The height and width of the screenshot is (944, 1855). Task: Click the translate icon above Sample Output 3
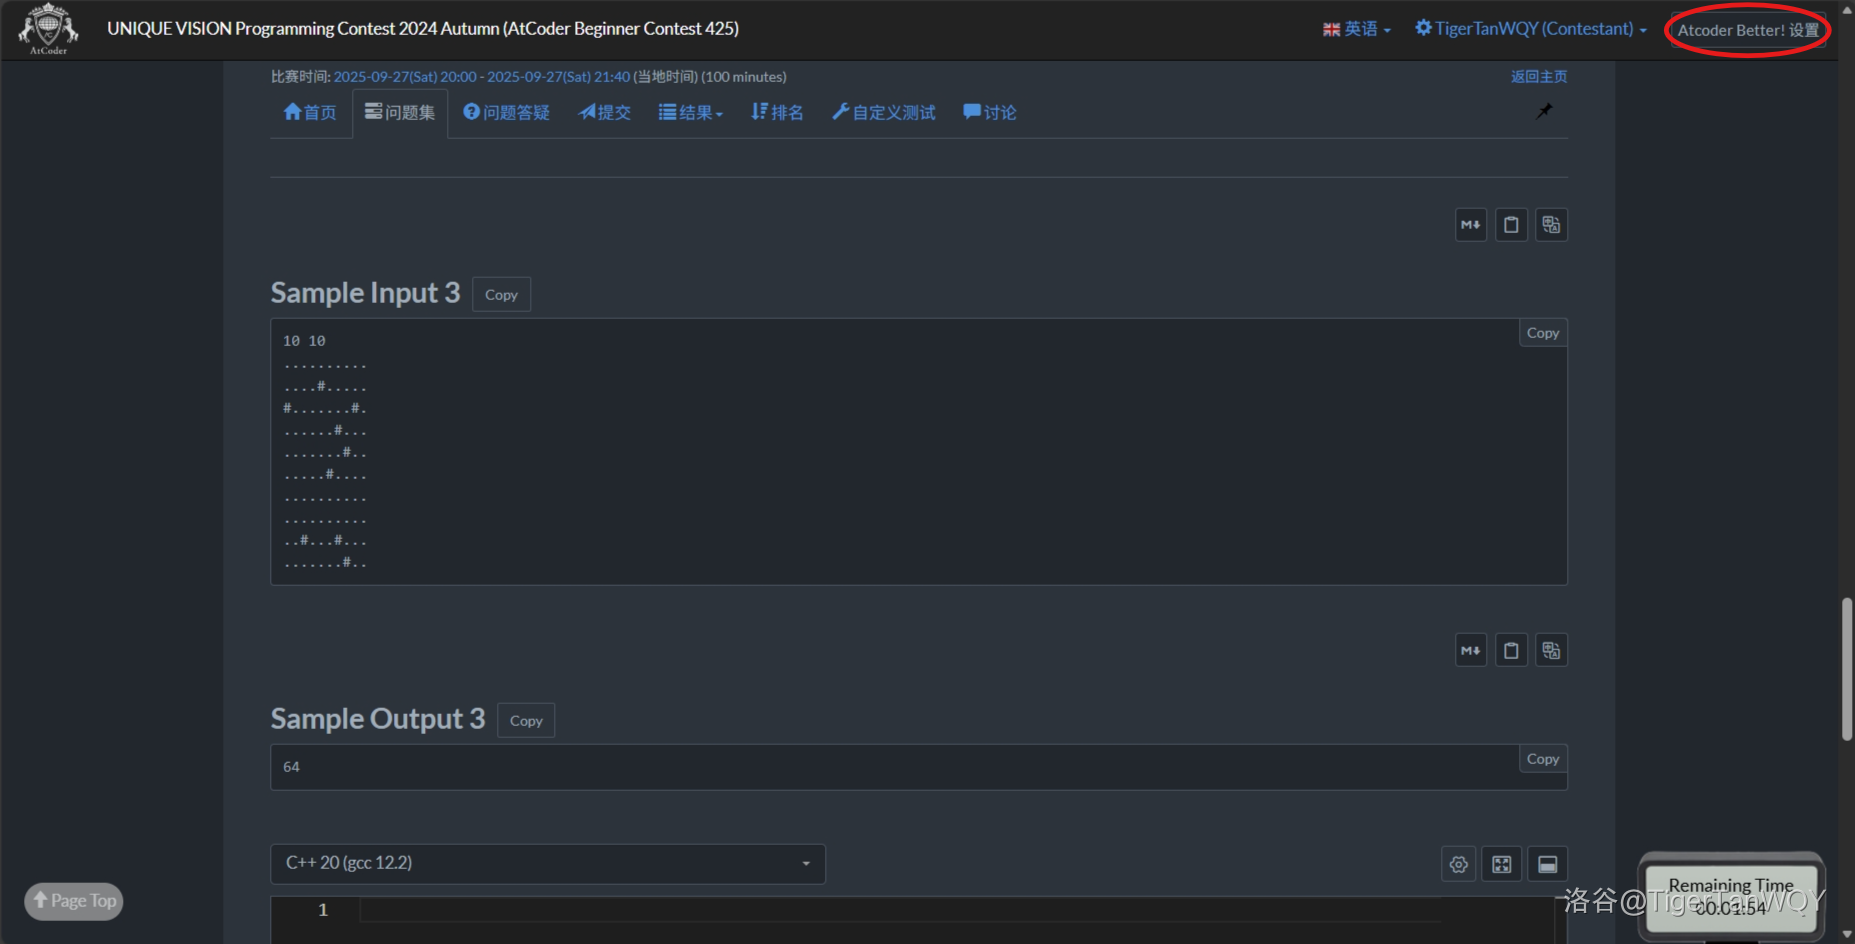[x=1551, y=651]
